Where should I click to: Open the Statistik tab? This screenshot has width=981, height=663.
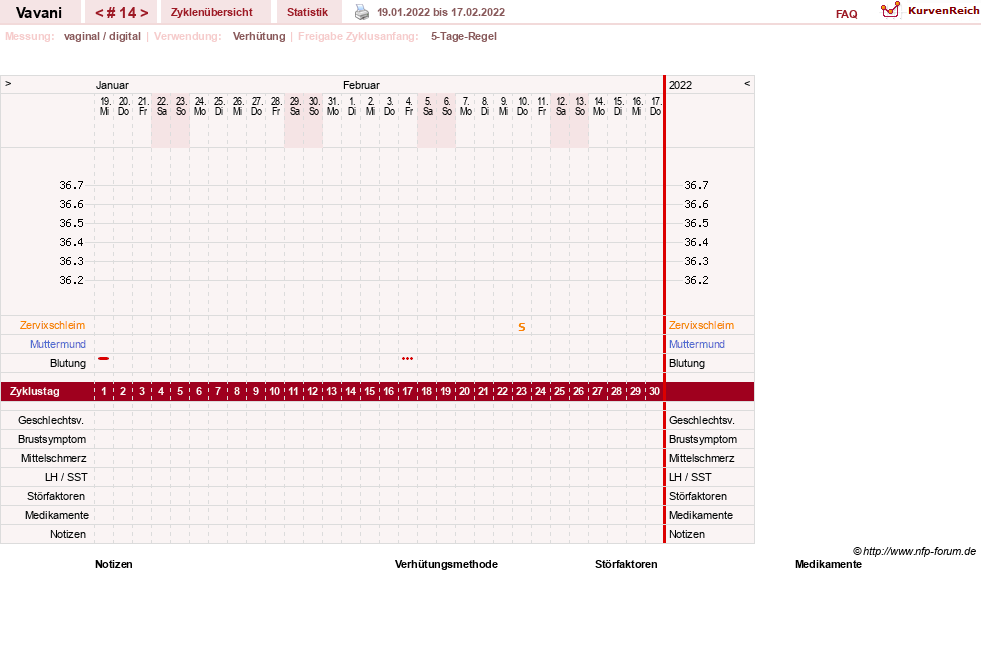(307, 12)
